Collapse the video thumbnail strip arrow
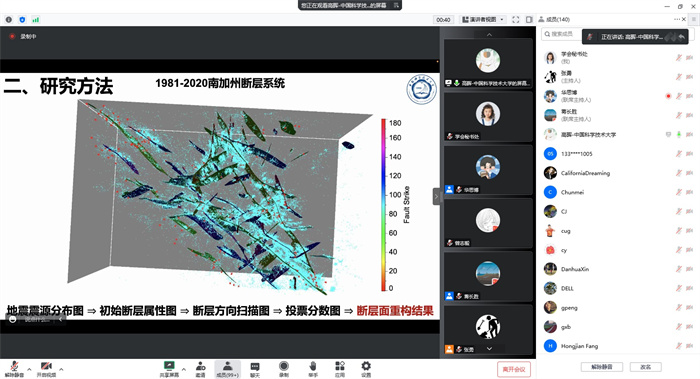The height and width of the screenshot is (379, 700). point(437,196)
